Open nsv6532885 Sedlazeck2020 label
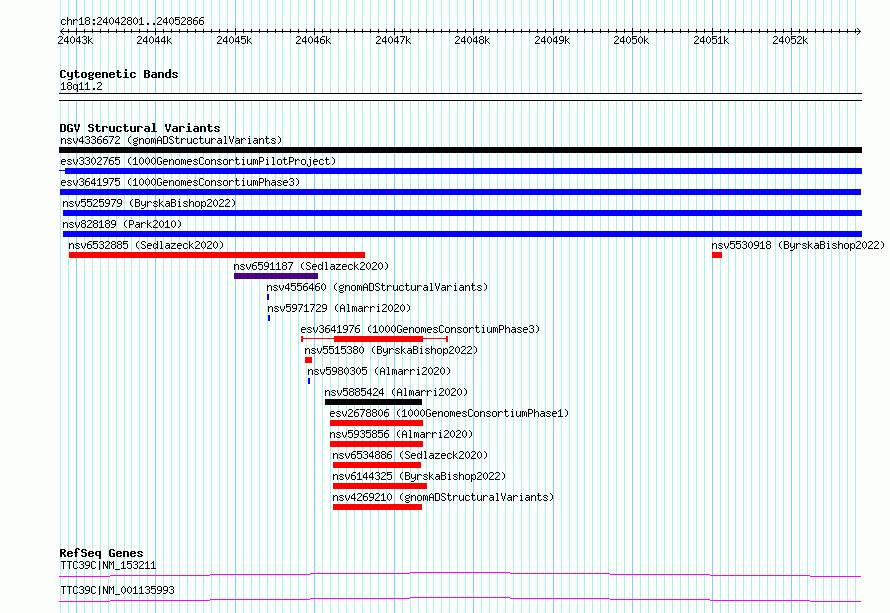 click(x=146, y=245)
